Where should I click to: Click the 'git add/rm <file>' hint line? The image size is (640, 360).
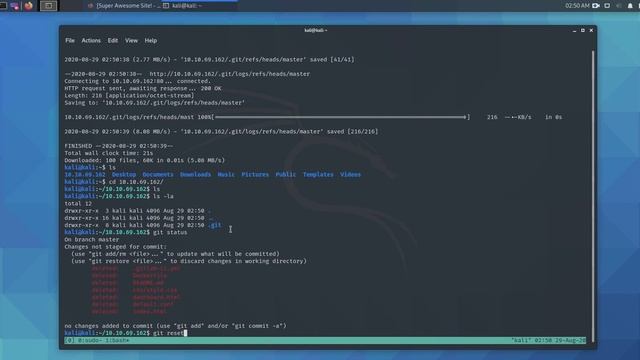point(175,254)
